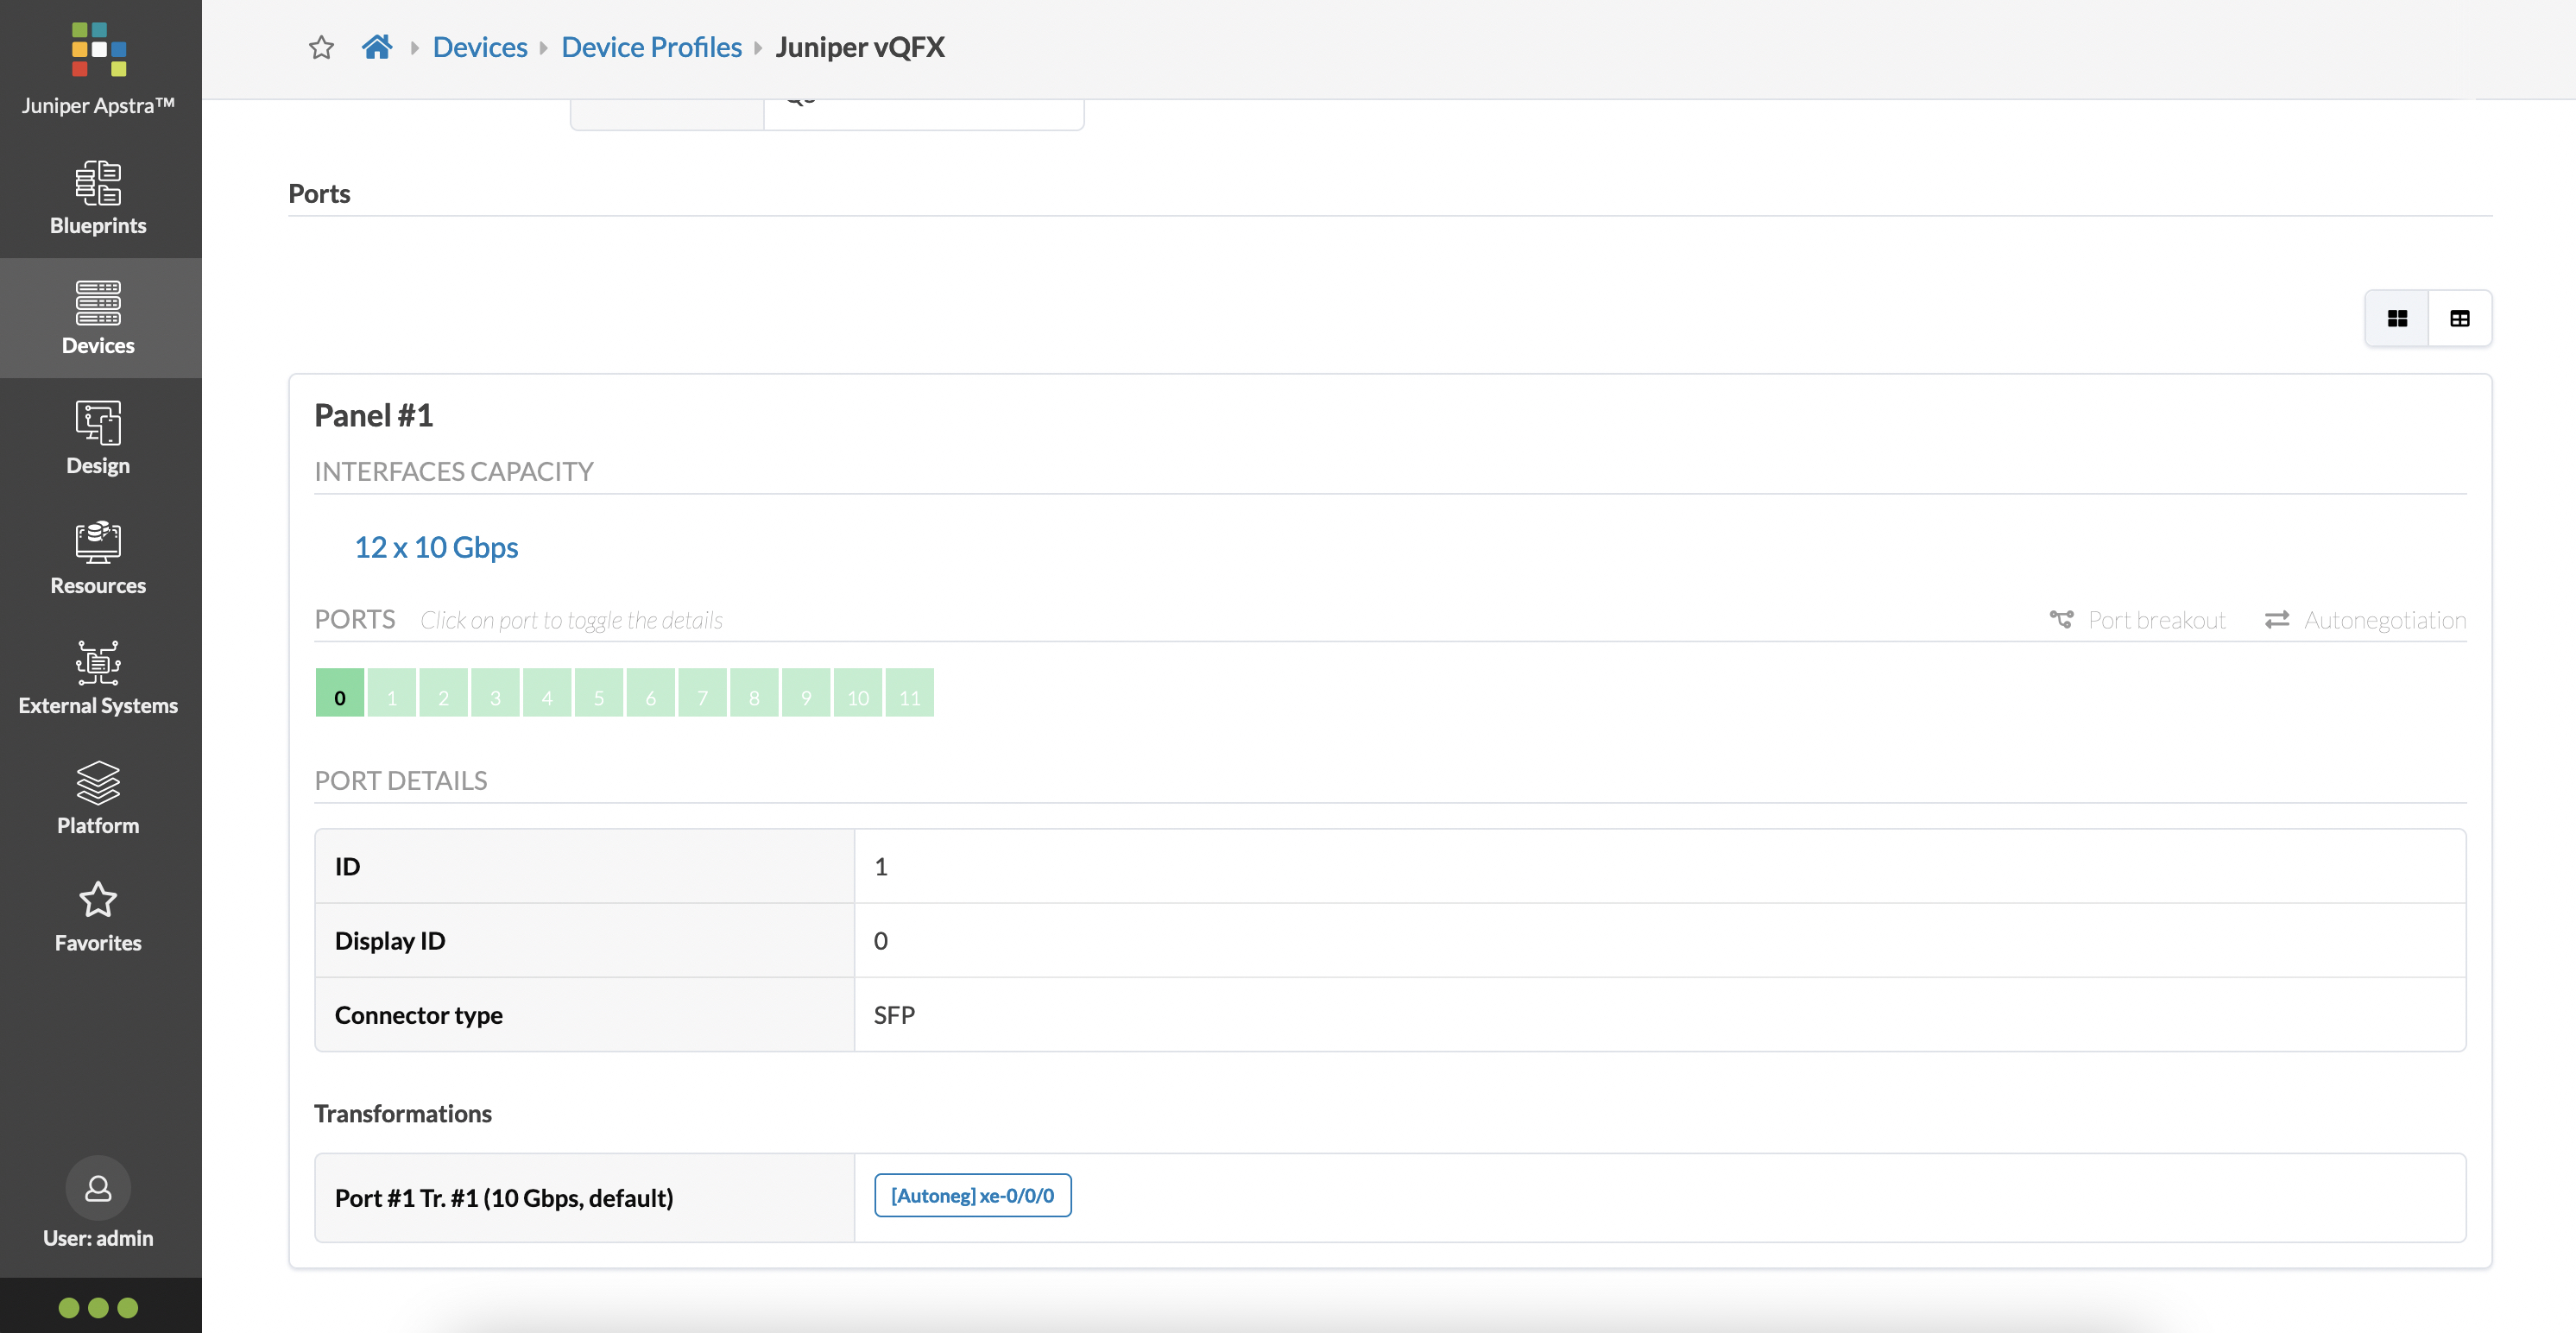The height and width of the screenshot is (1333, 2576).
Task: Click the [Autoneg] xe-0/0/0 interface tag
Action: pos(973,1195)
